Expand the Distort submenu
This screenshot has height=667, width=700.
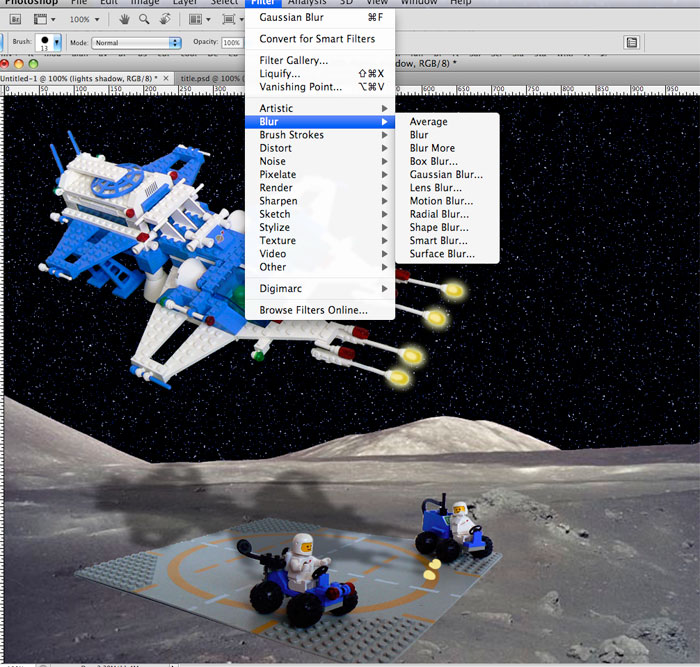(x=320, y=148)
